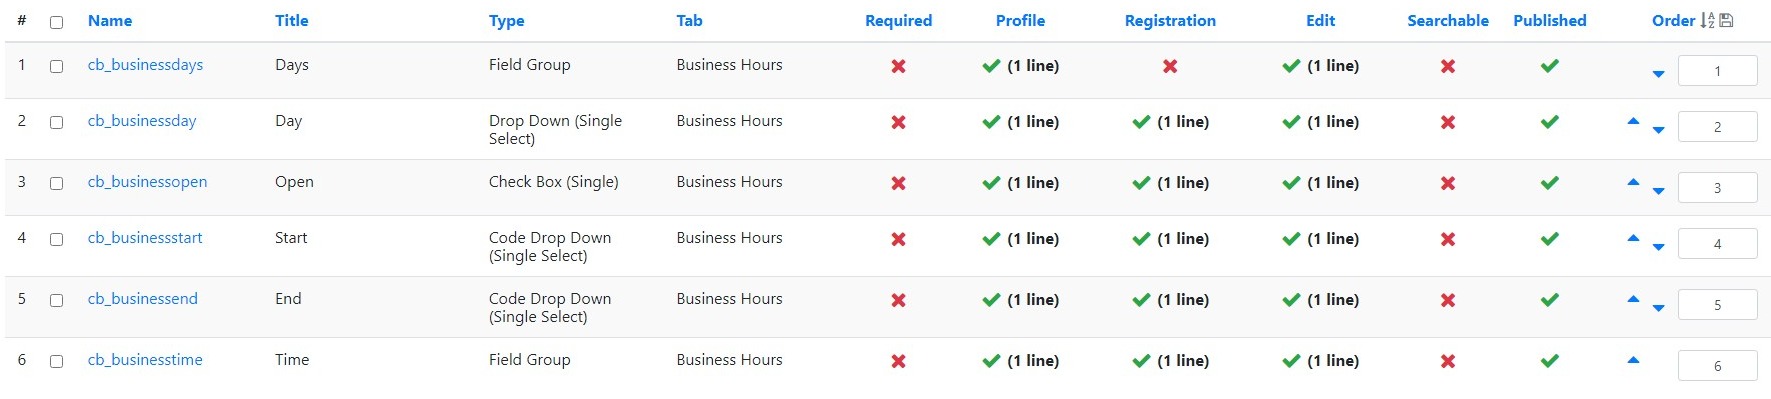
Task: Click the save order icon in Order header
Action: 1726,20
